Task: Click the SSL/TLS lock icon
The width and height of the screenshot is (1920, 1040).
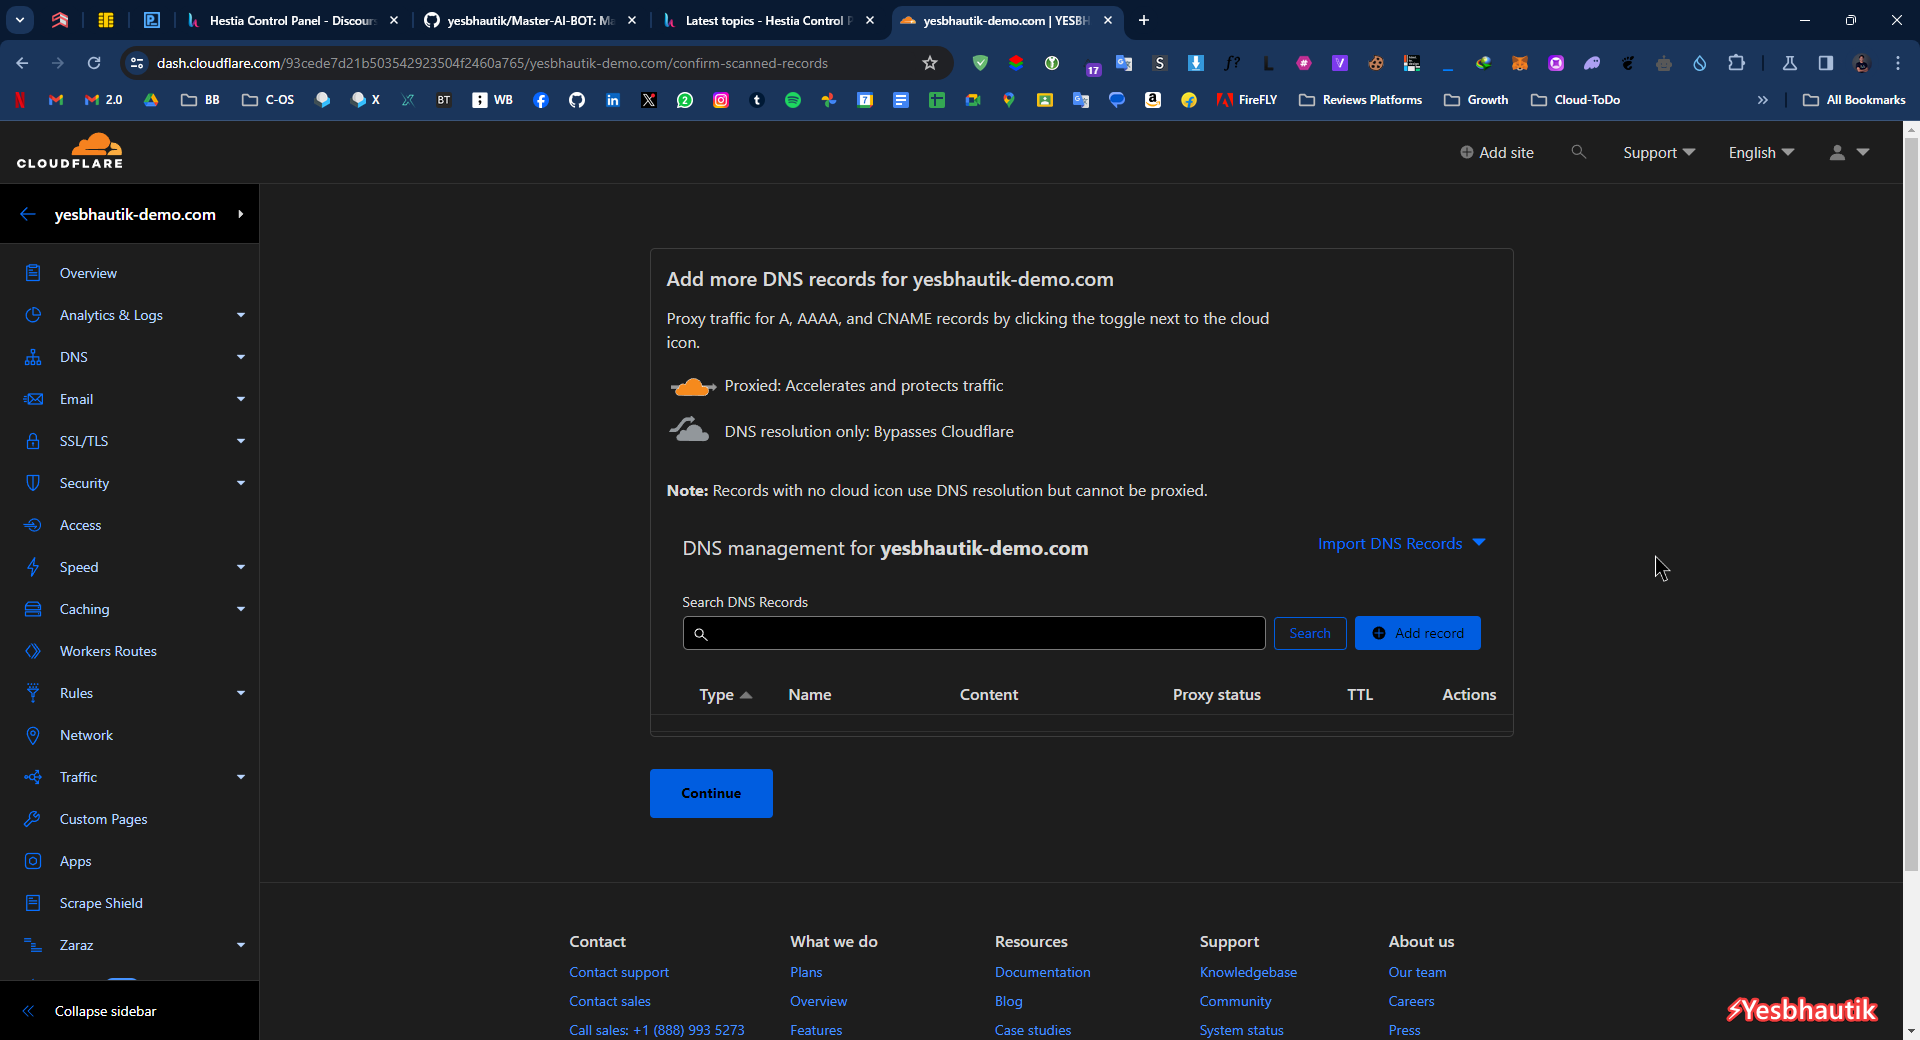Action: coord(33,441)
